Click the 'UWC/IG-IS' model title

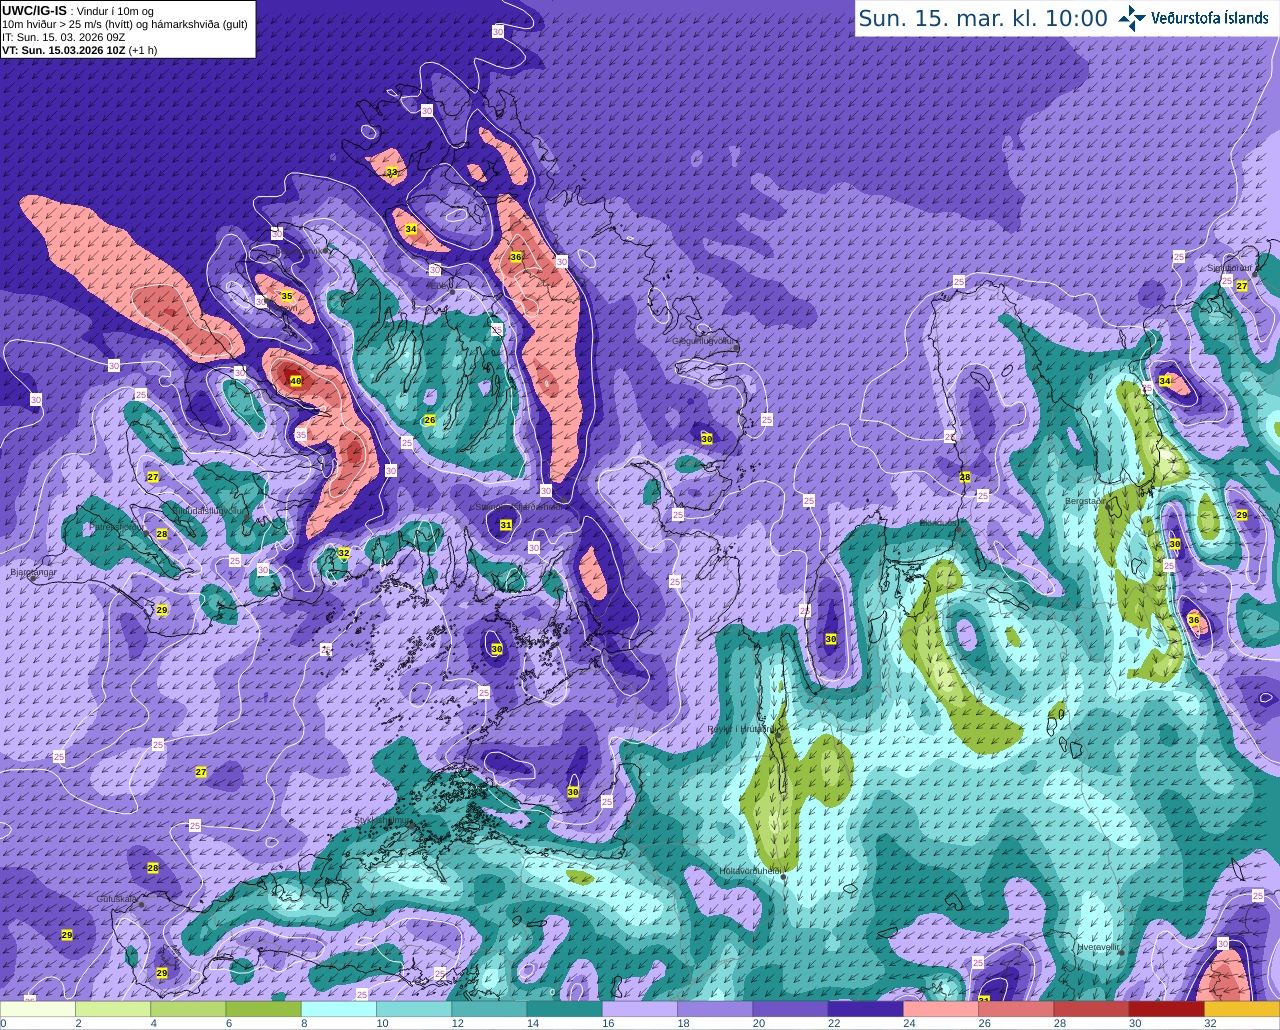click(x=34, y=10)
